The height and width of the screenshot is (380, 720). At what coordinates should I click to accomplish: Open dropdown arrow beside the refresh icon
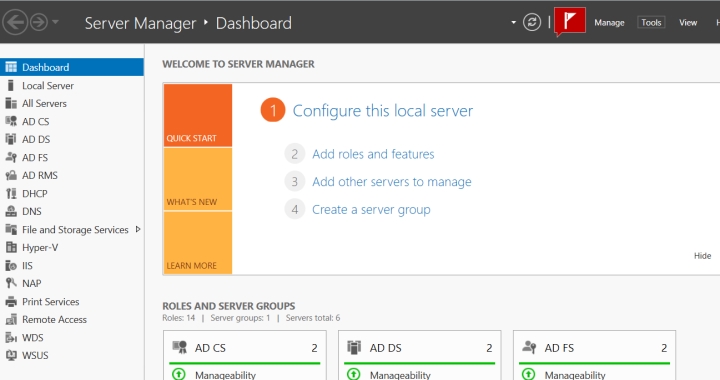(x=513, y=22)
